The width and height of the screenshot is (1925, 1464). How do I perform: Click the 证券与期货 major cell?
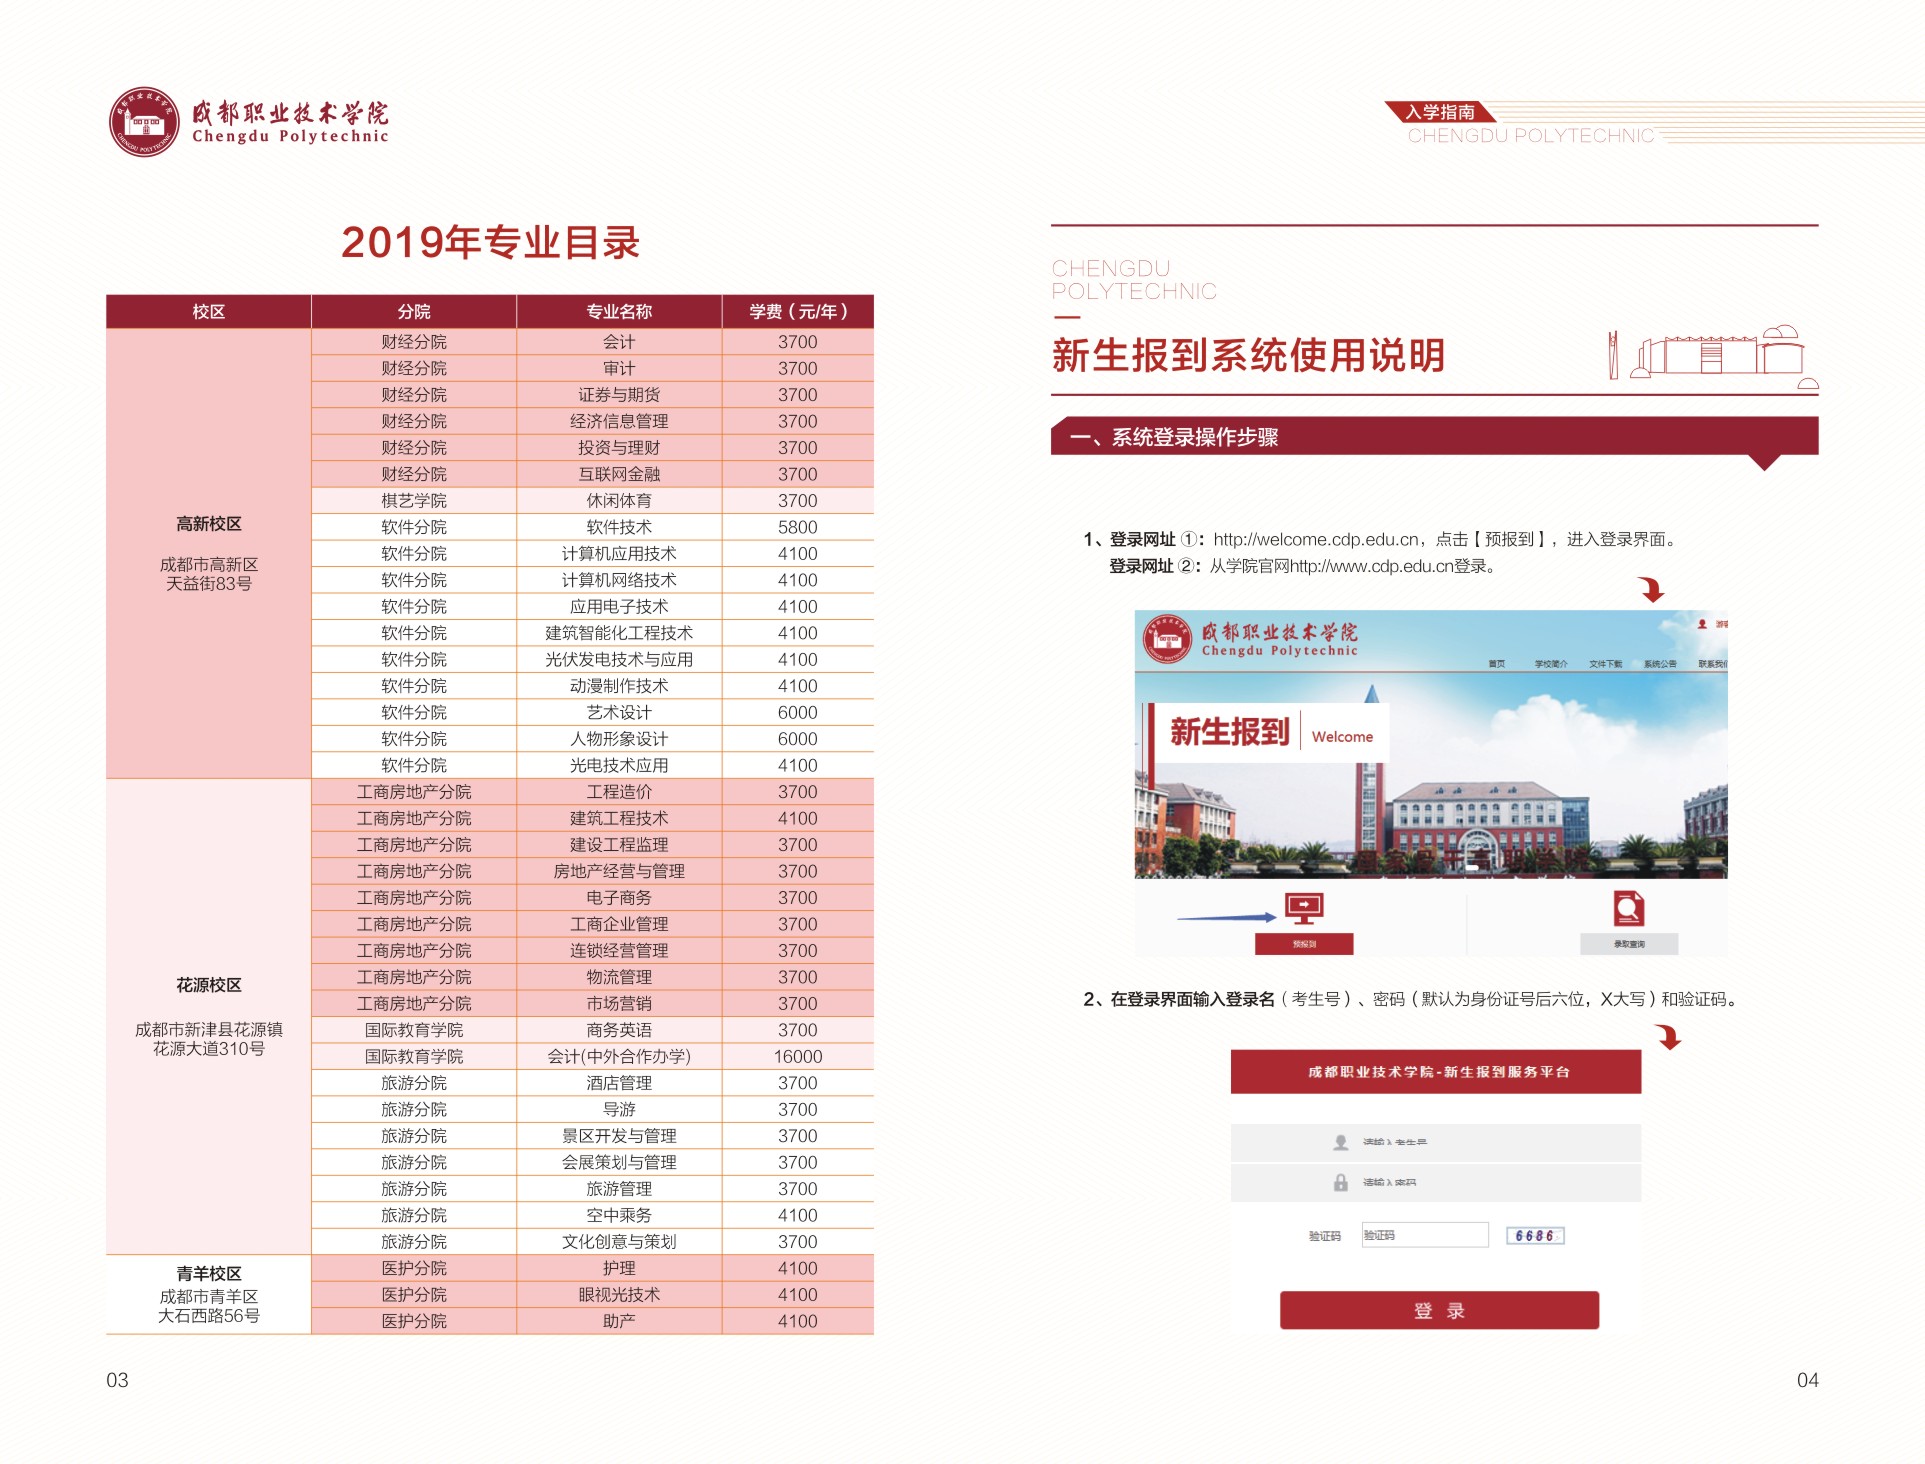point(619,394)
